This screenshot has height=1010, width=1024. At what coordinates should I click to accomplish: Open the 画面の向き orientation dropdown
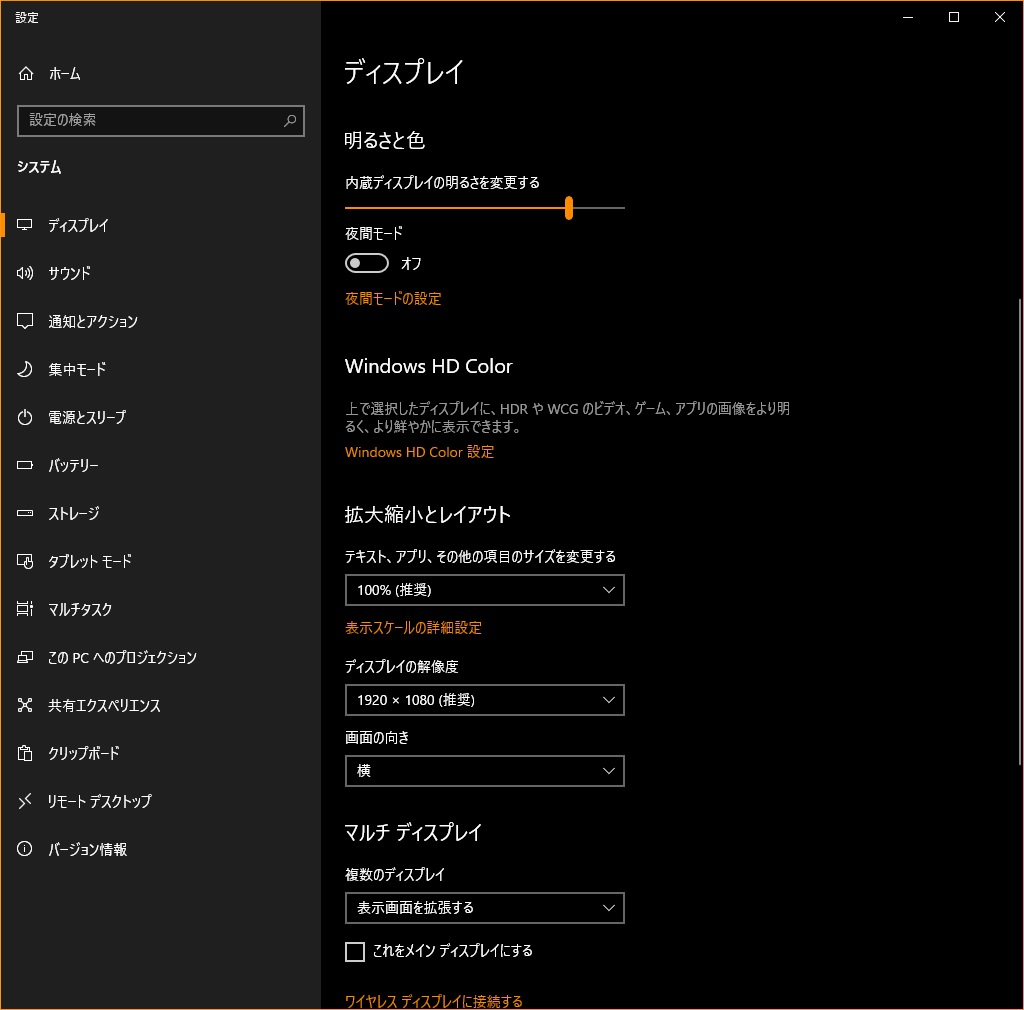(x=484, y=771)
